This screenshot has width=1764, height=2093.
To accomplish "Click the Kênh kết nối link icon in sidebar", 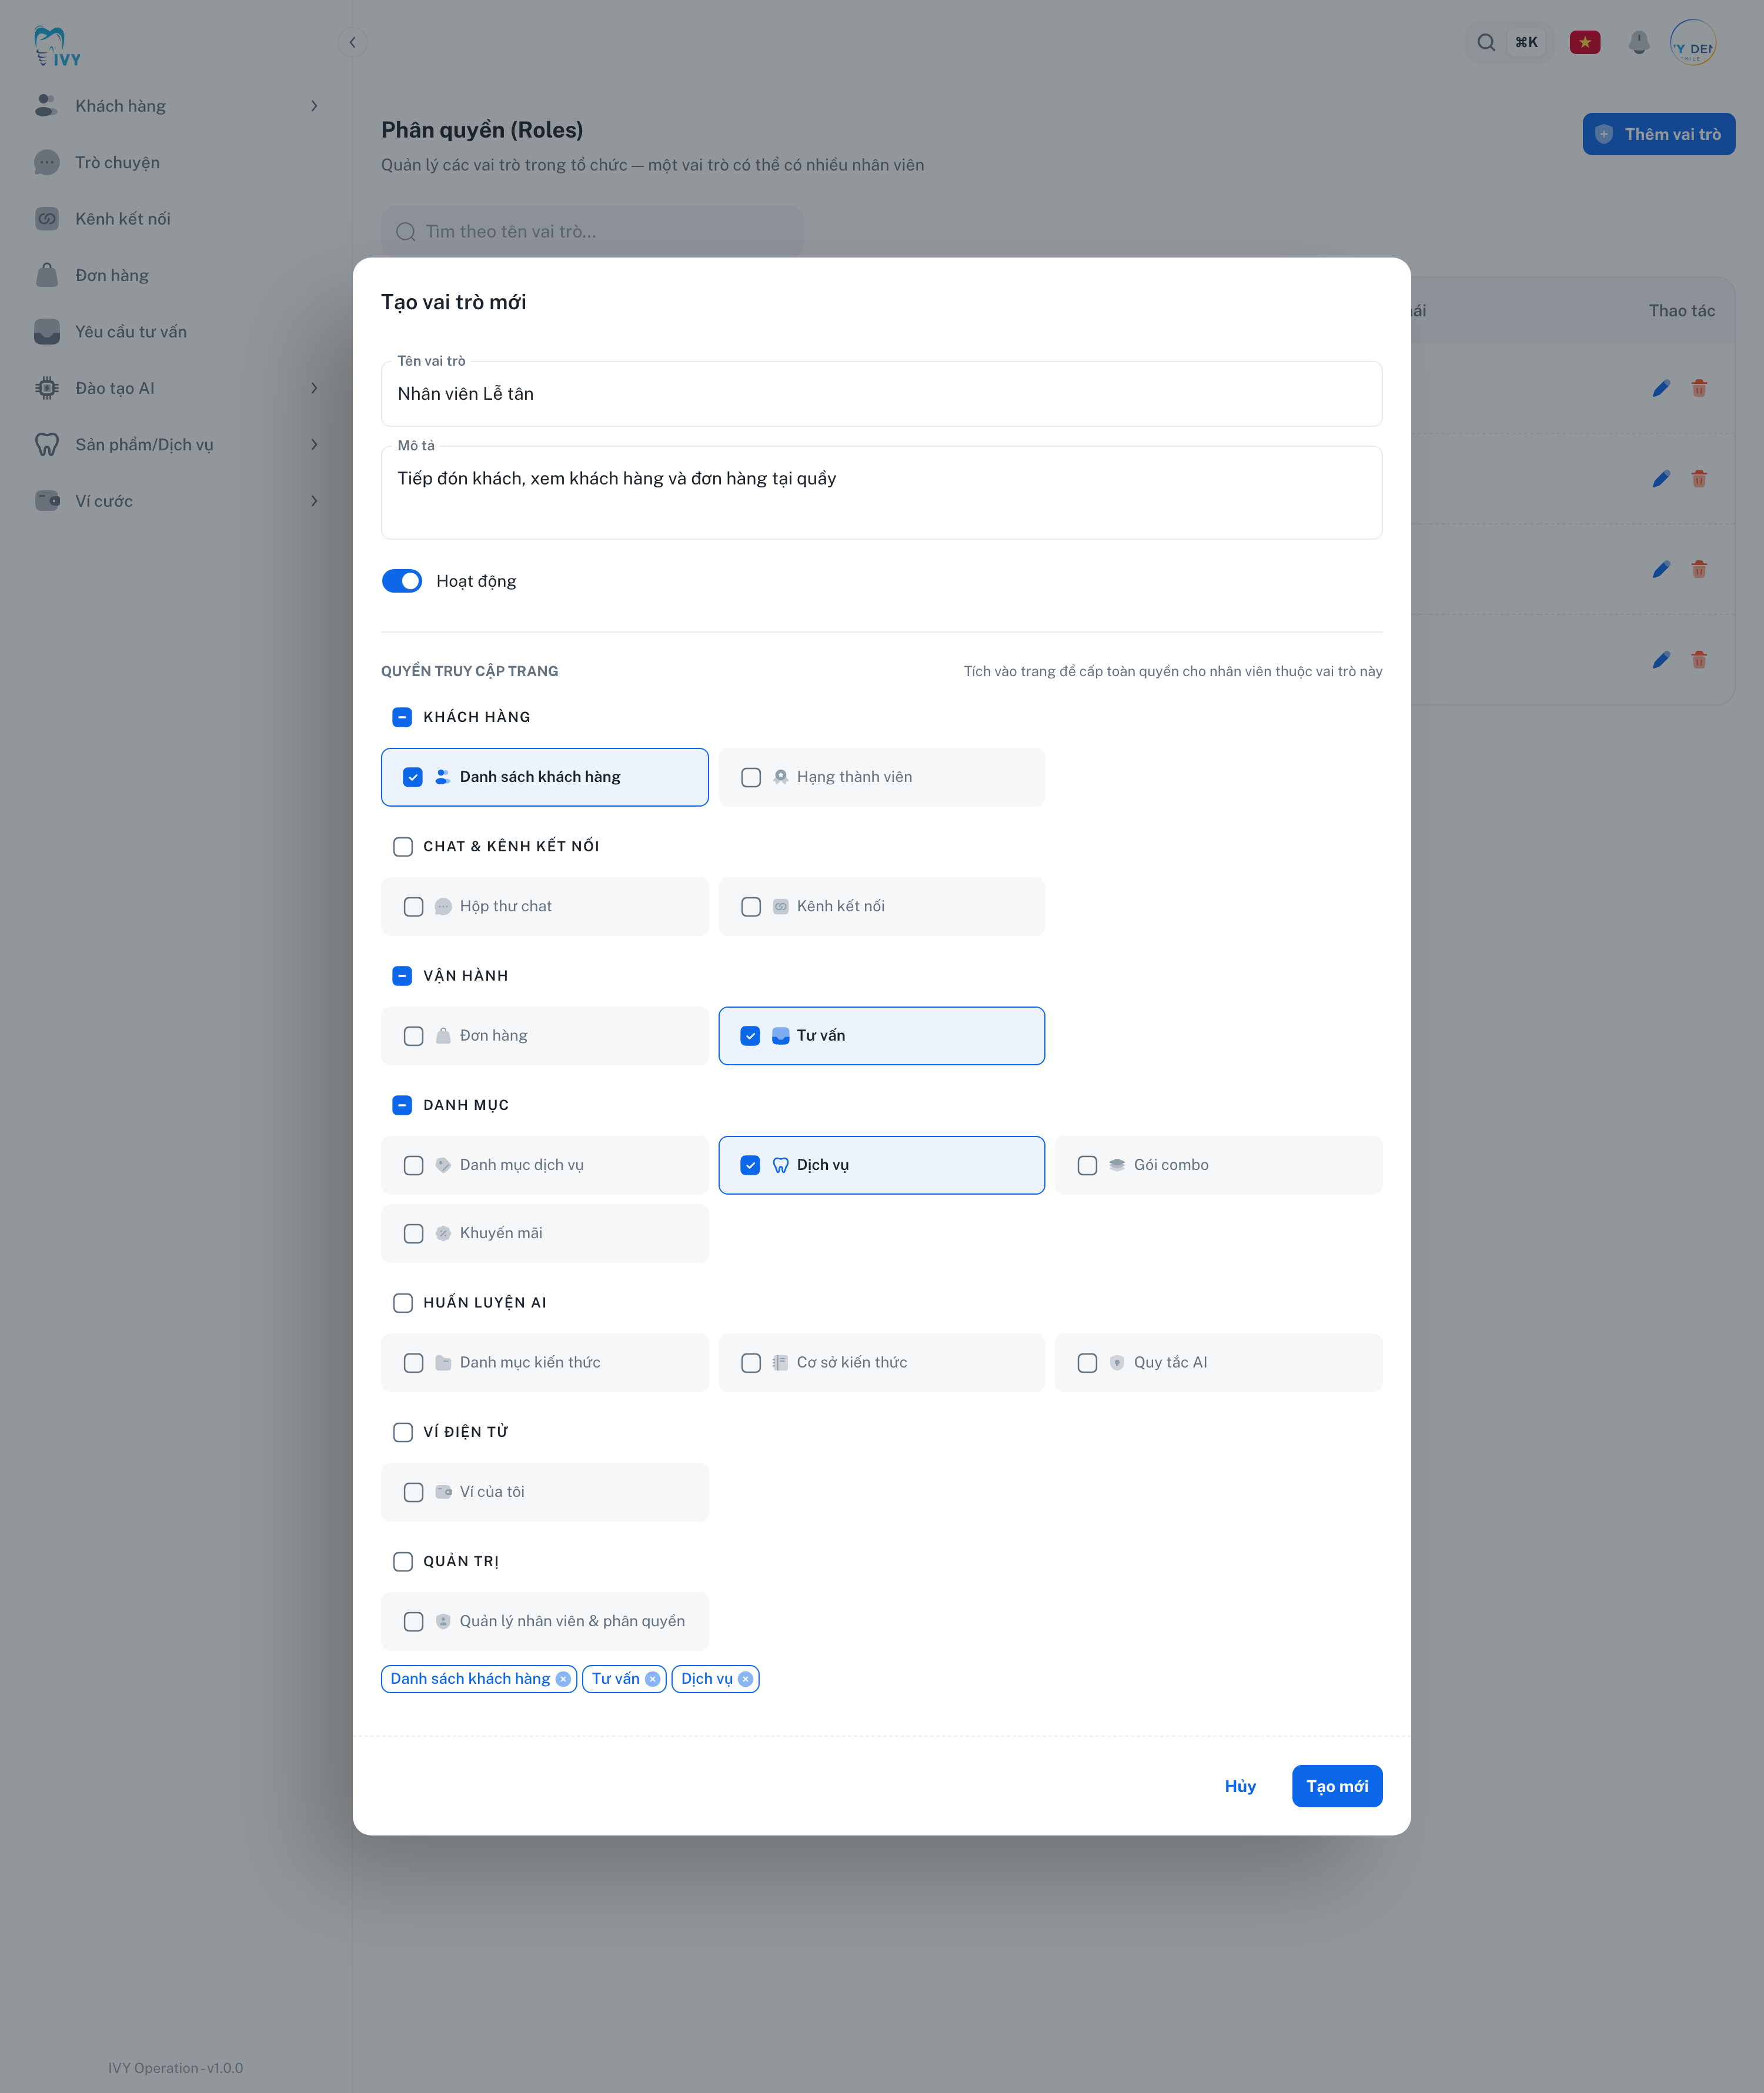I will [x=46, y=219].
